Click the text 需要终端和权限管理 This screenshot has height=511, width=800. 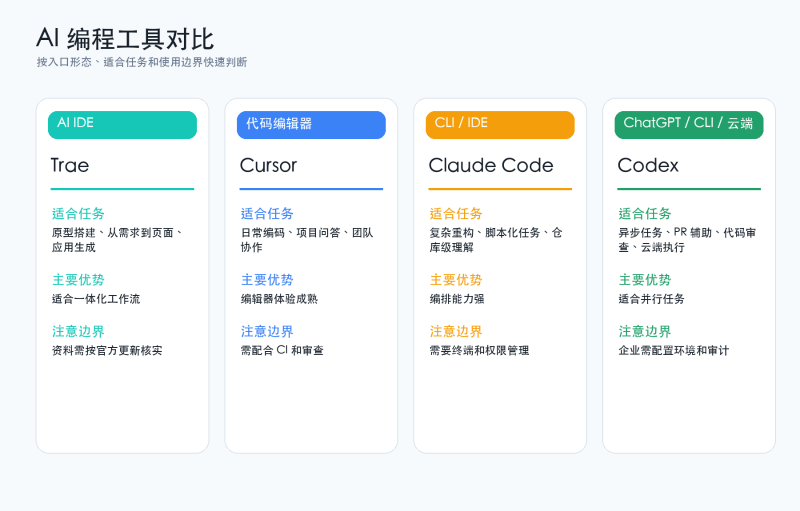point(479,350)
